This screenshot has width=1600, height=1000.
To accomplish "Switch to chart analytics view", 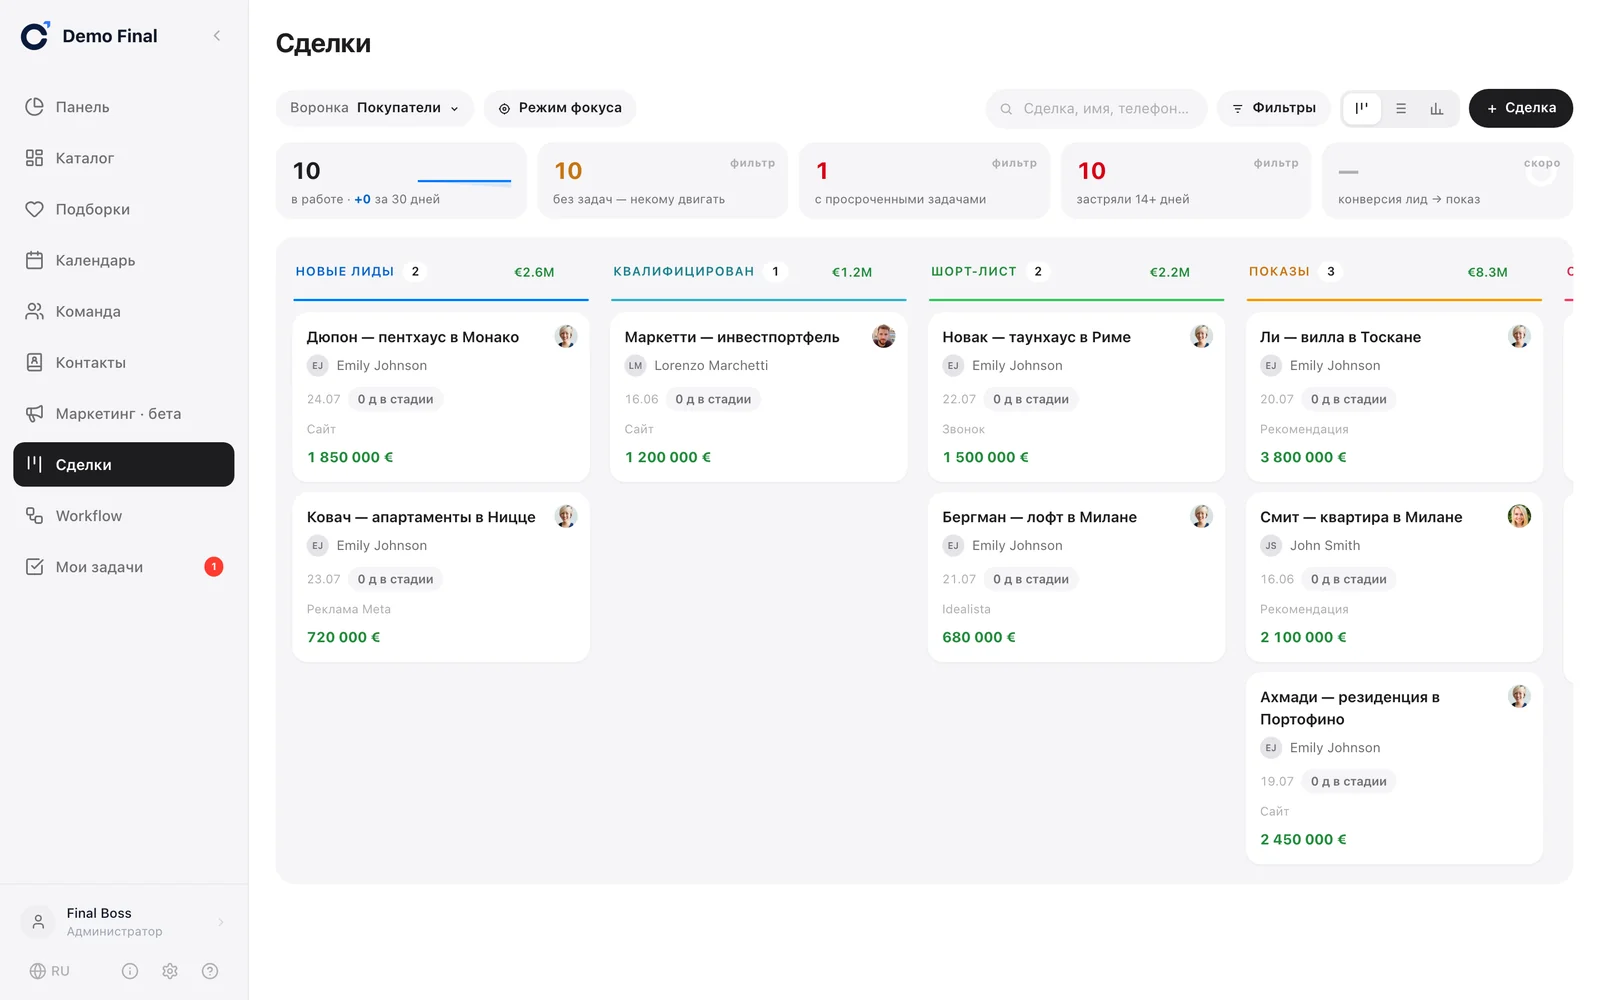I will 1436,108.
